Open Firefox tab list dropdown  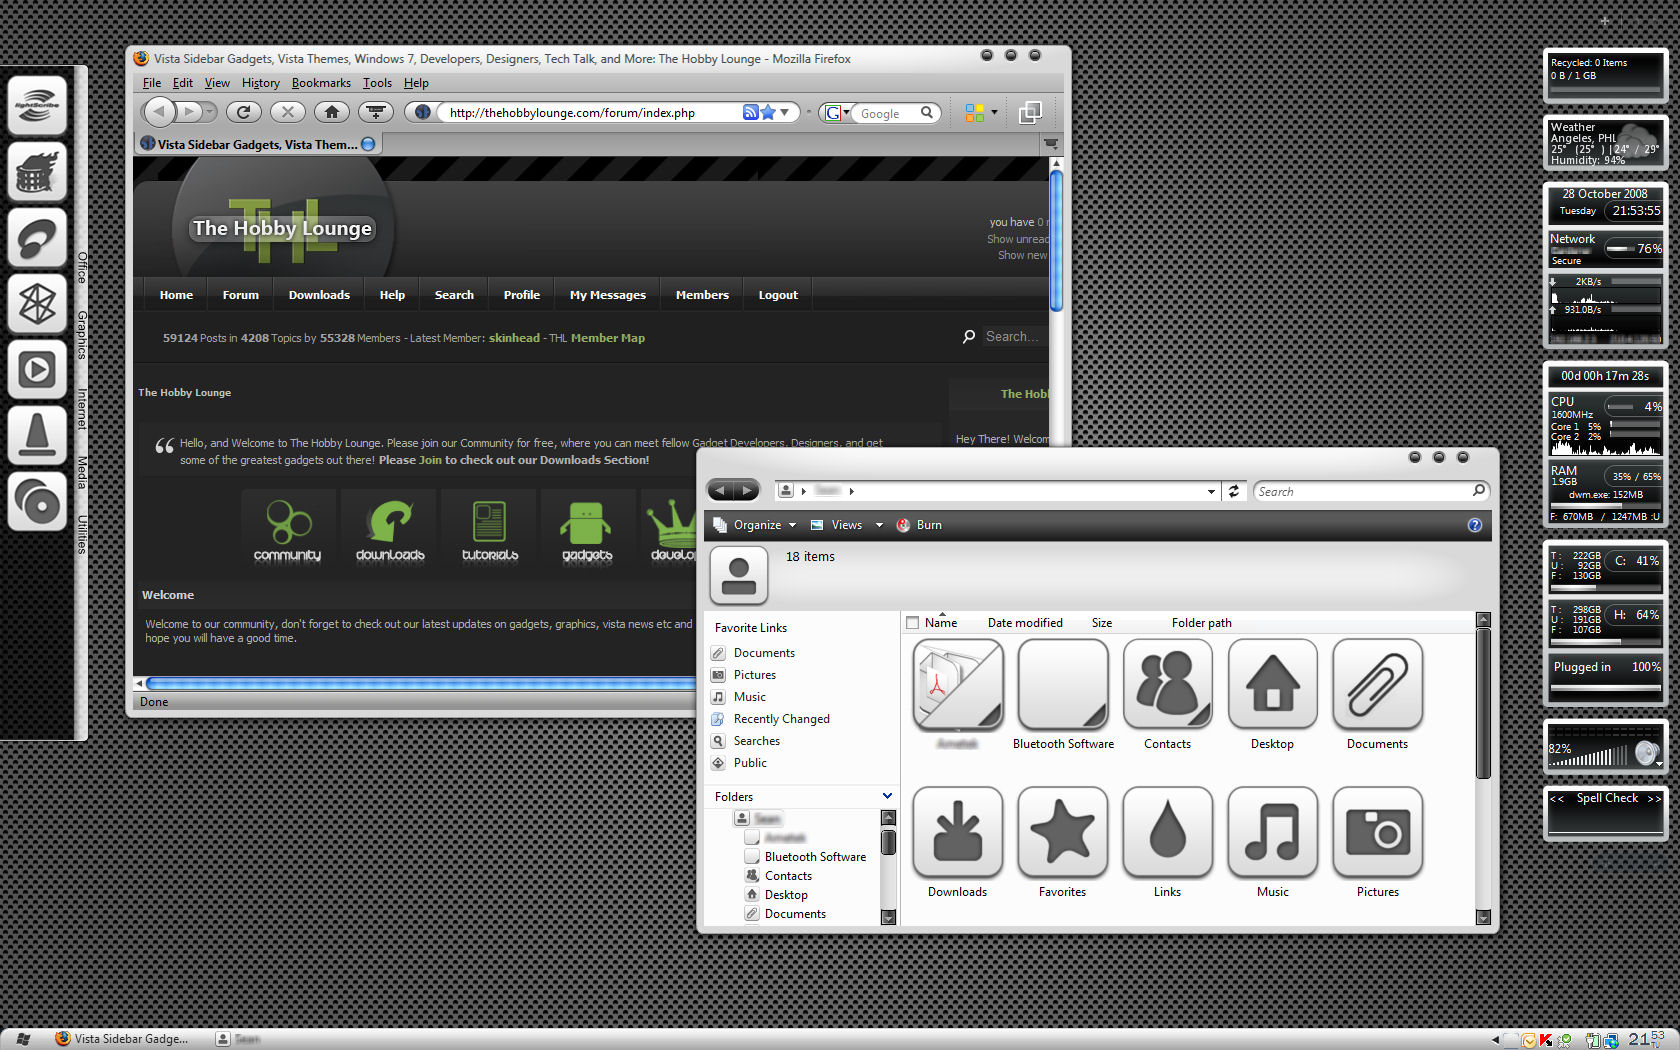[x=1051, y=144]
